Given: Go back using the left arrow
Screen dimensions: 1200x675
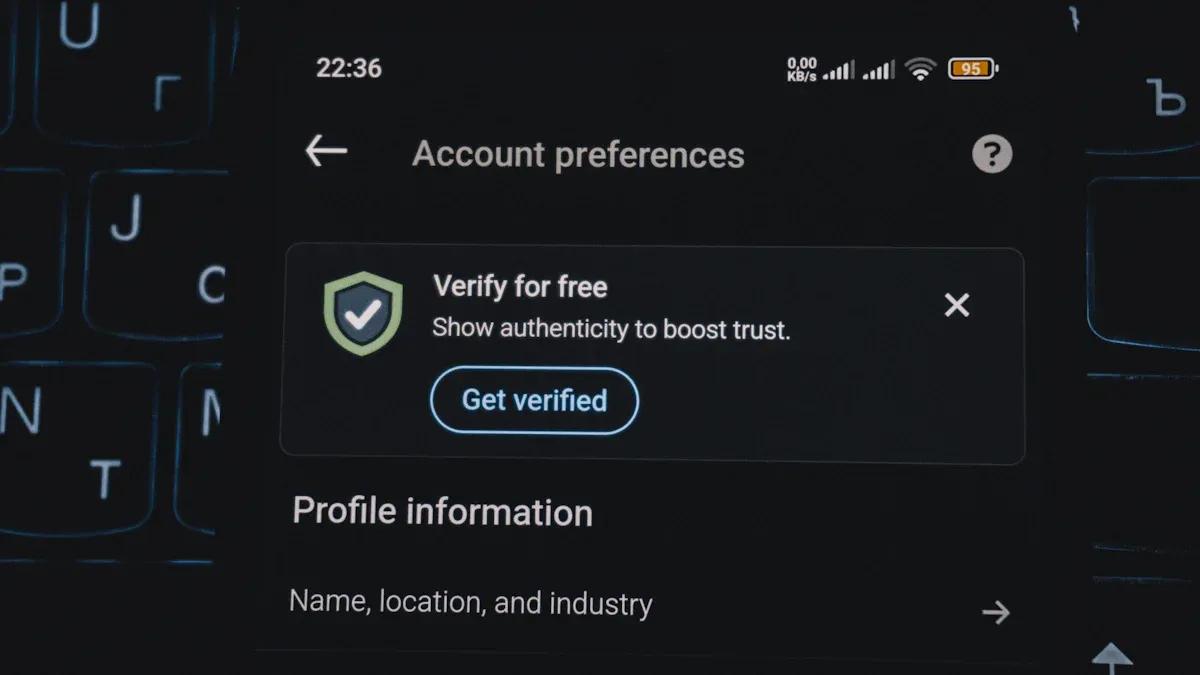Looking at the screenshot, I should click(326, 152).
